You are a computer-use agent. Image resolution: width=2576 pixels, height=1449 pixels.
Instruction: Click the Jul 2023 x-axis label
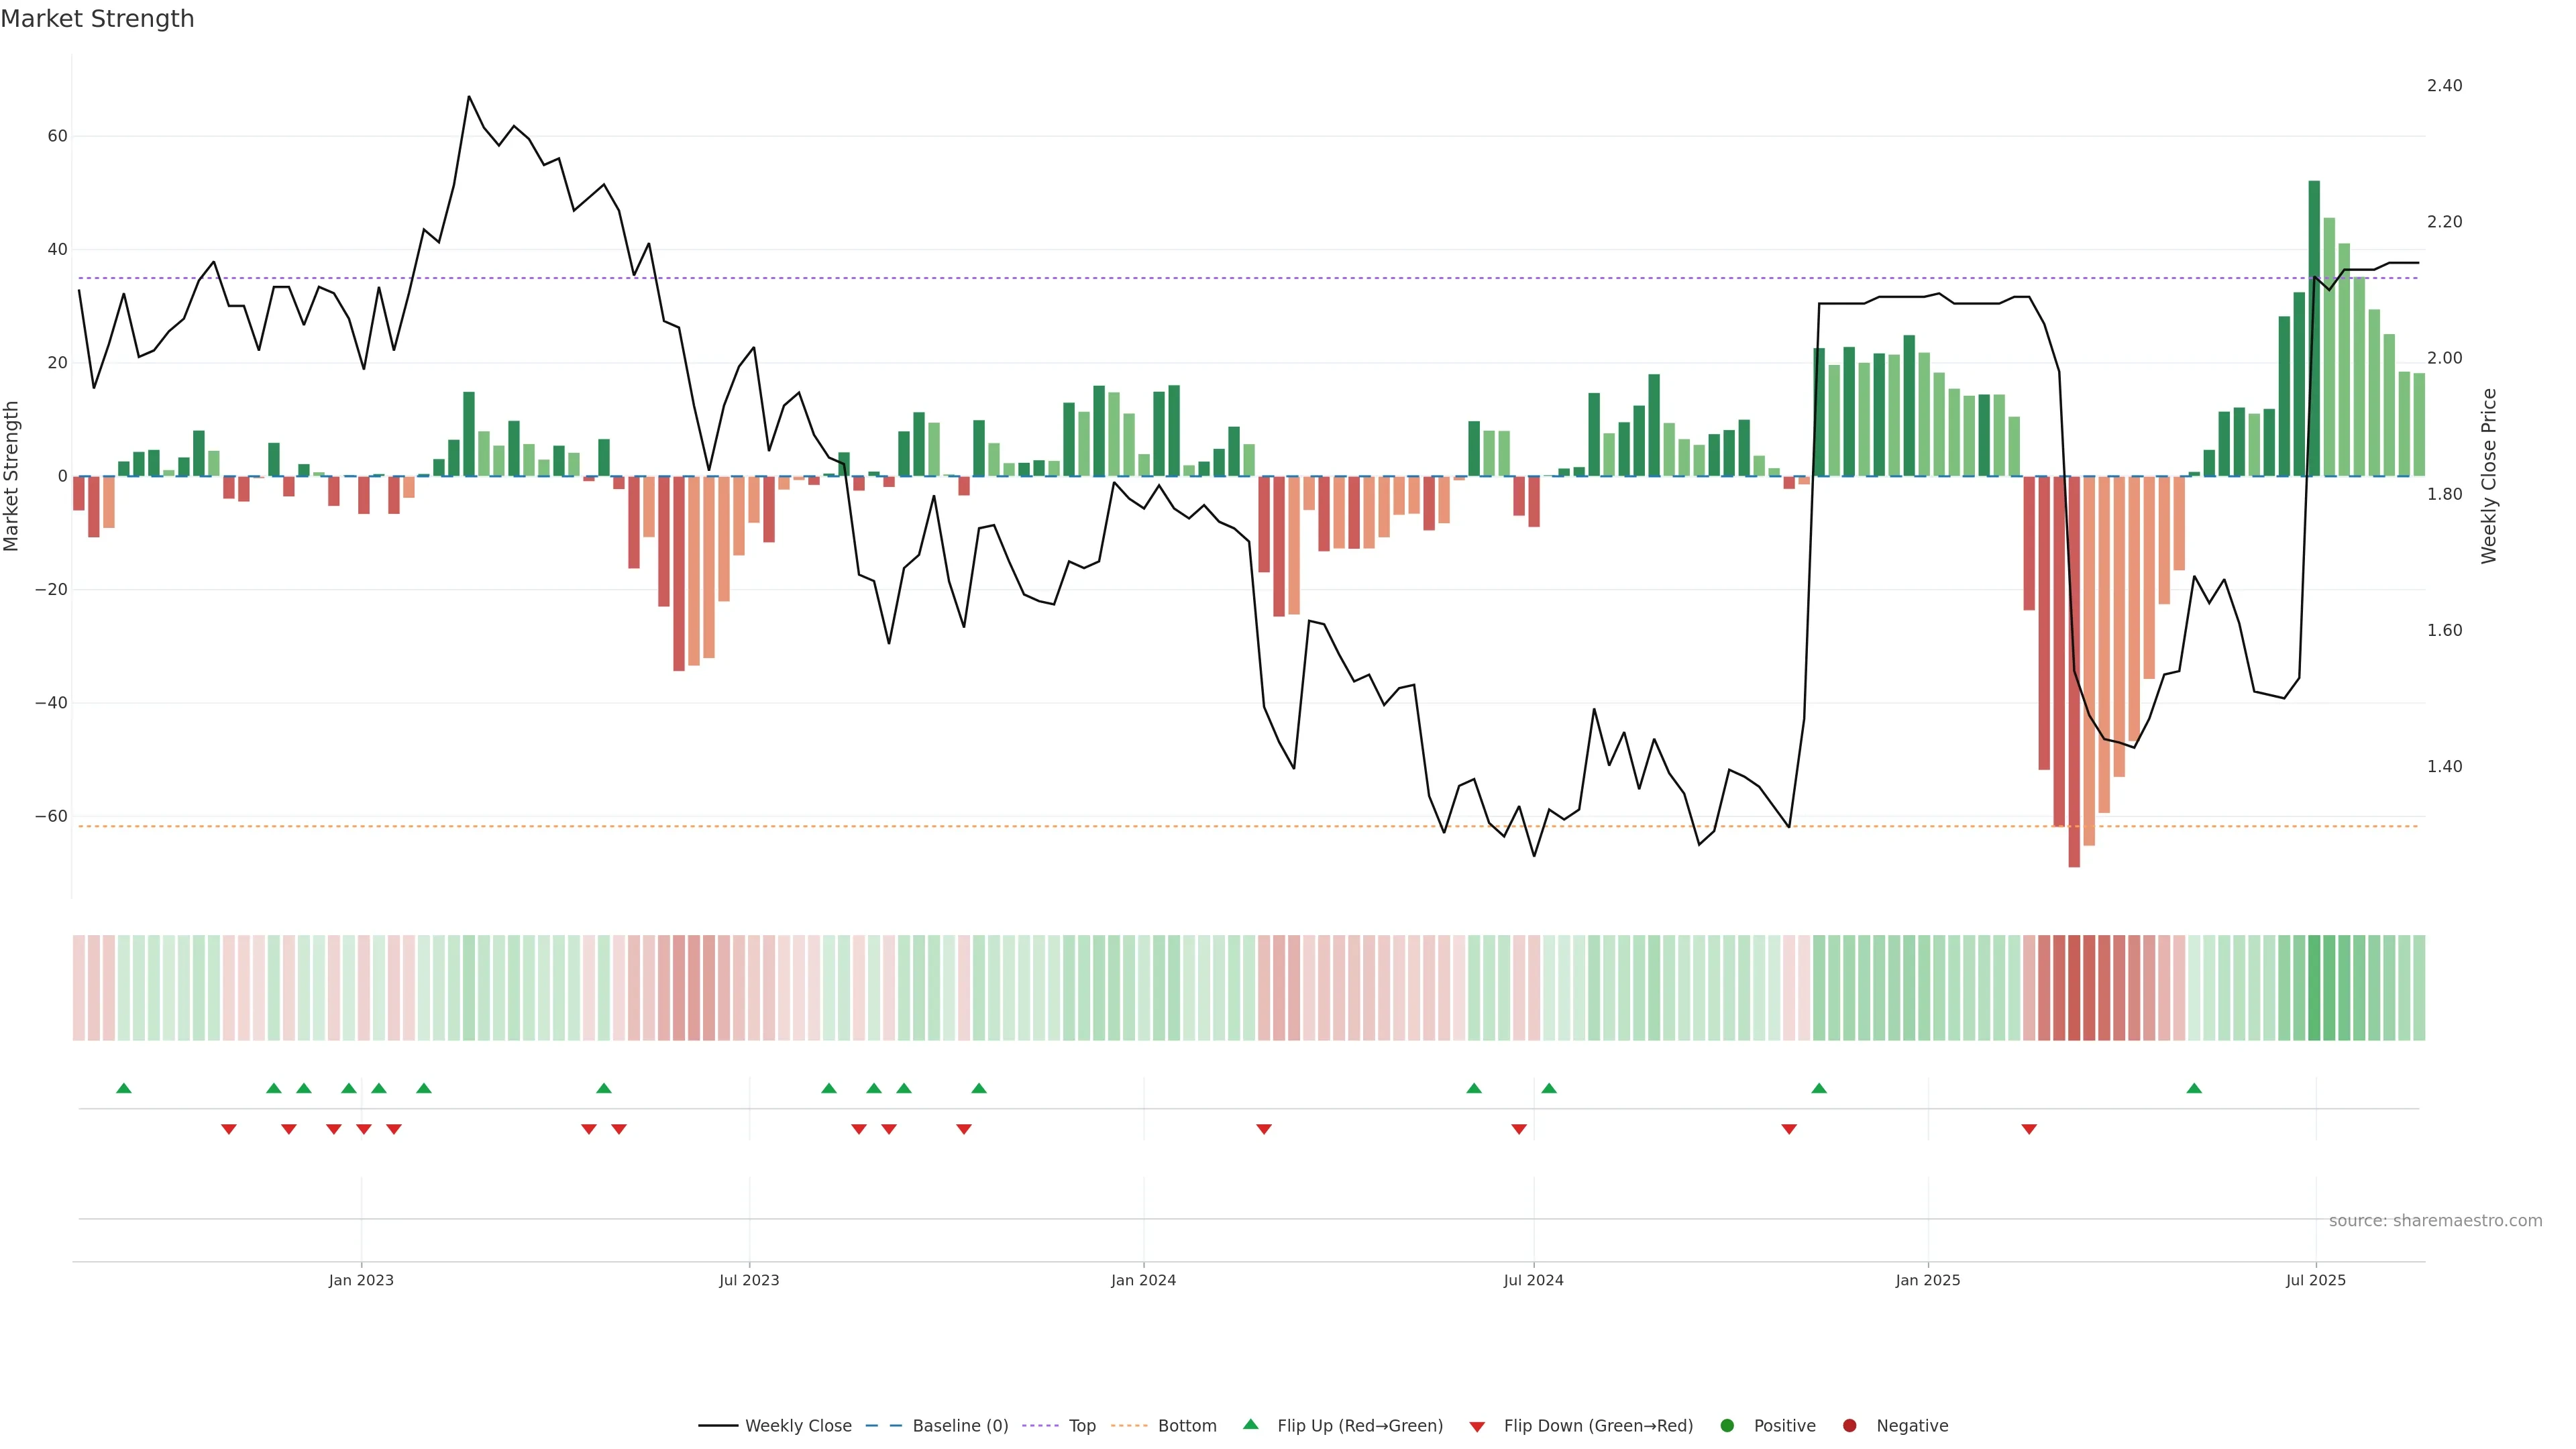pos(749,1280)
